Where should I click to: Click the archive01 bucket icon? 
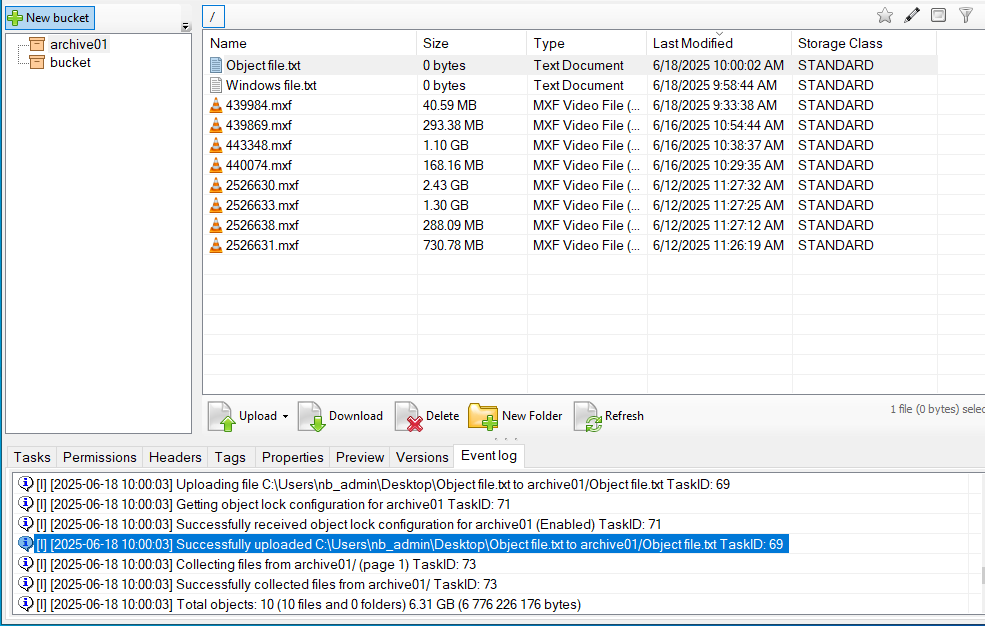click(37, 44)
